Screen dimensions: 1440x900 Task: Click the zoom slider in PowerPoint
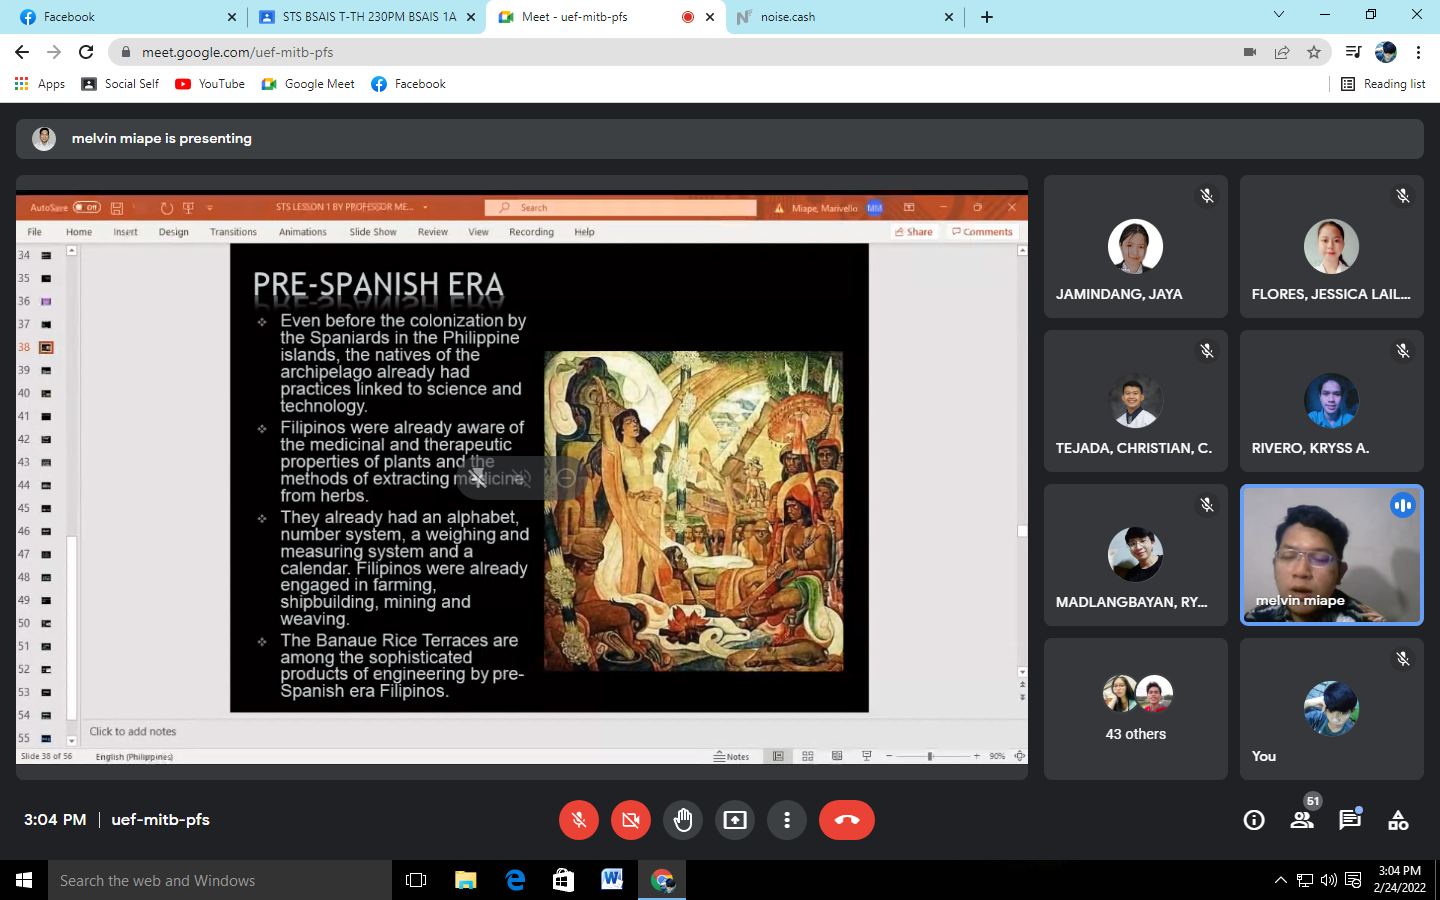pos(932,757)
